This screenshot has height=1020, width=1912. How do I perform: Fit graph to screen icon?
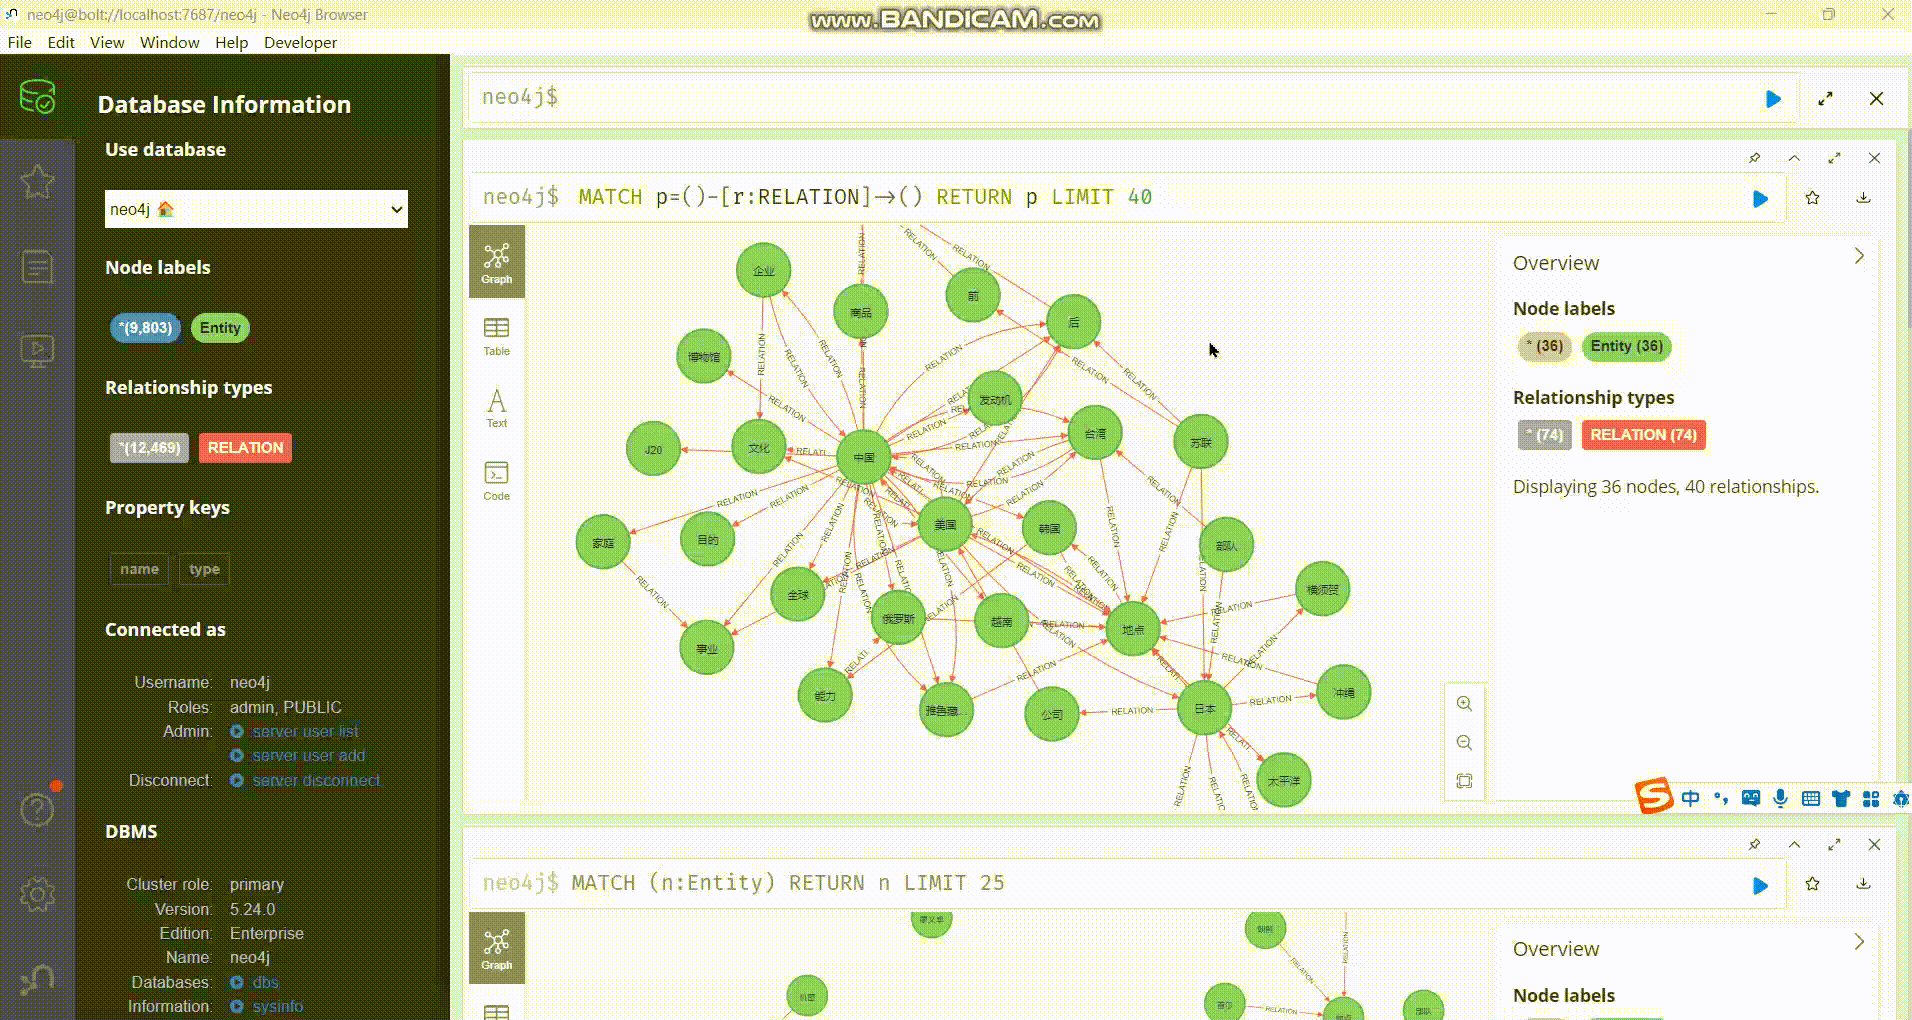pos(1464,781)
